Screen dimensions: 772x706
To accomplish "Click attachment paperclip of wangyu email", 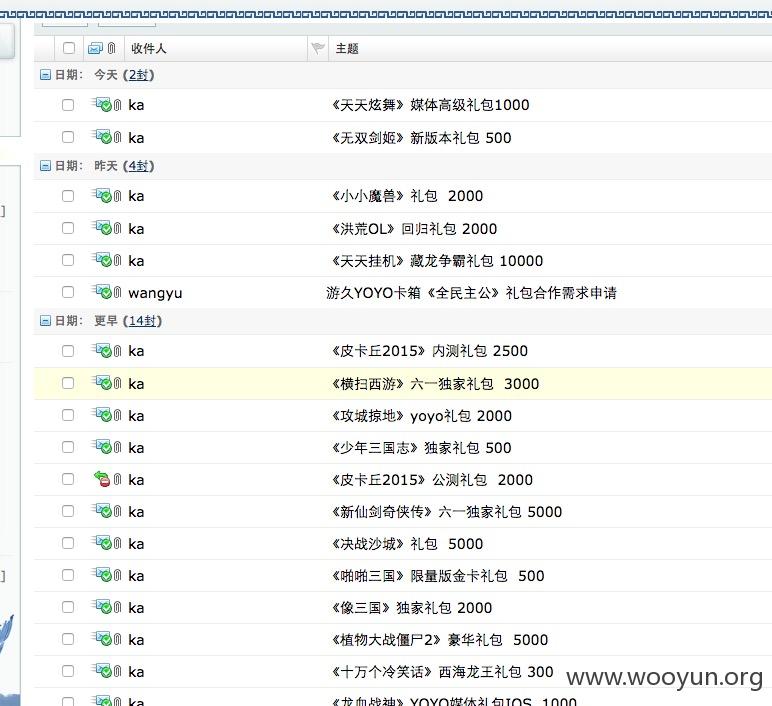I will click(x=117, y=292).
